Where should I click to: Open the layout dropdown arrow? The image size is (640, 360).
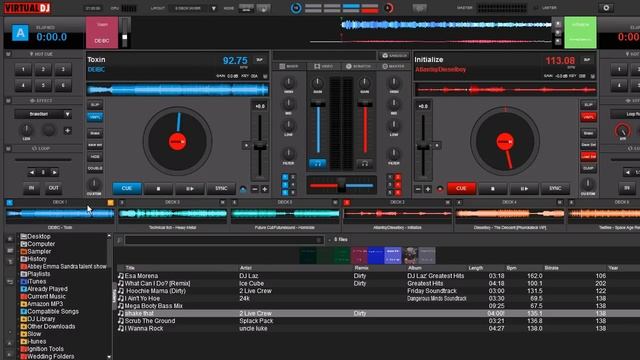213,8
